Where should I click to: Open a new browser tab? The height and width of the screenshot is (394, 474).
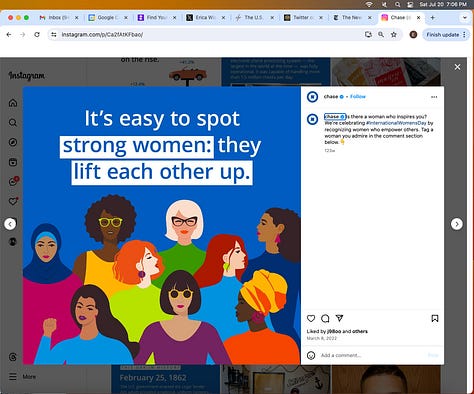point(432,18)
